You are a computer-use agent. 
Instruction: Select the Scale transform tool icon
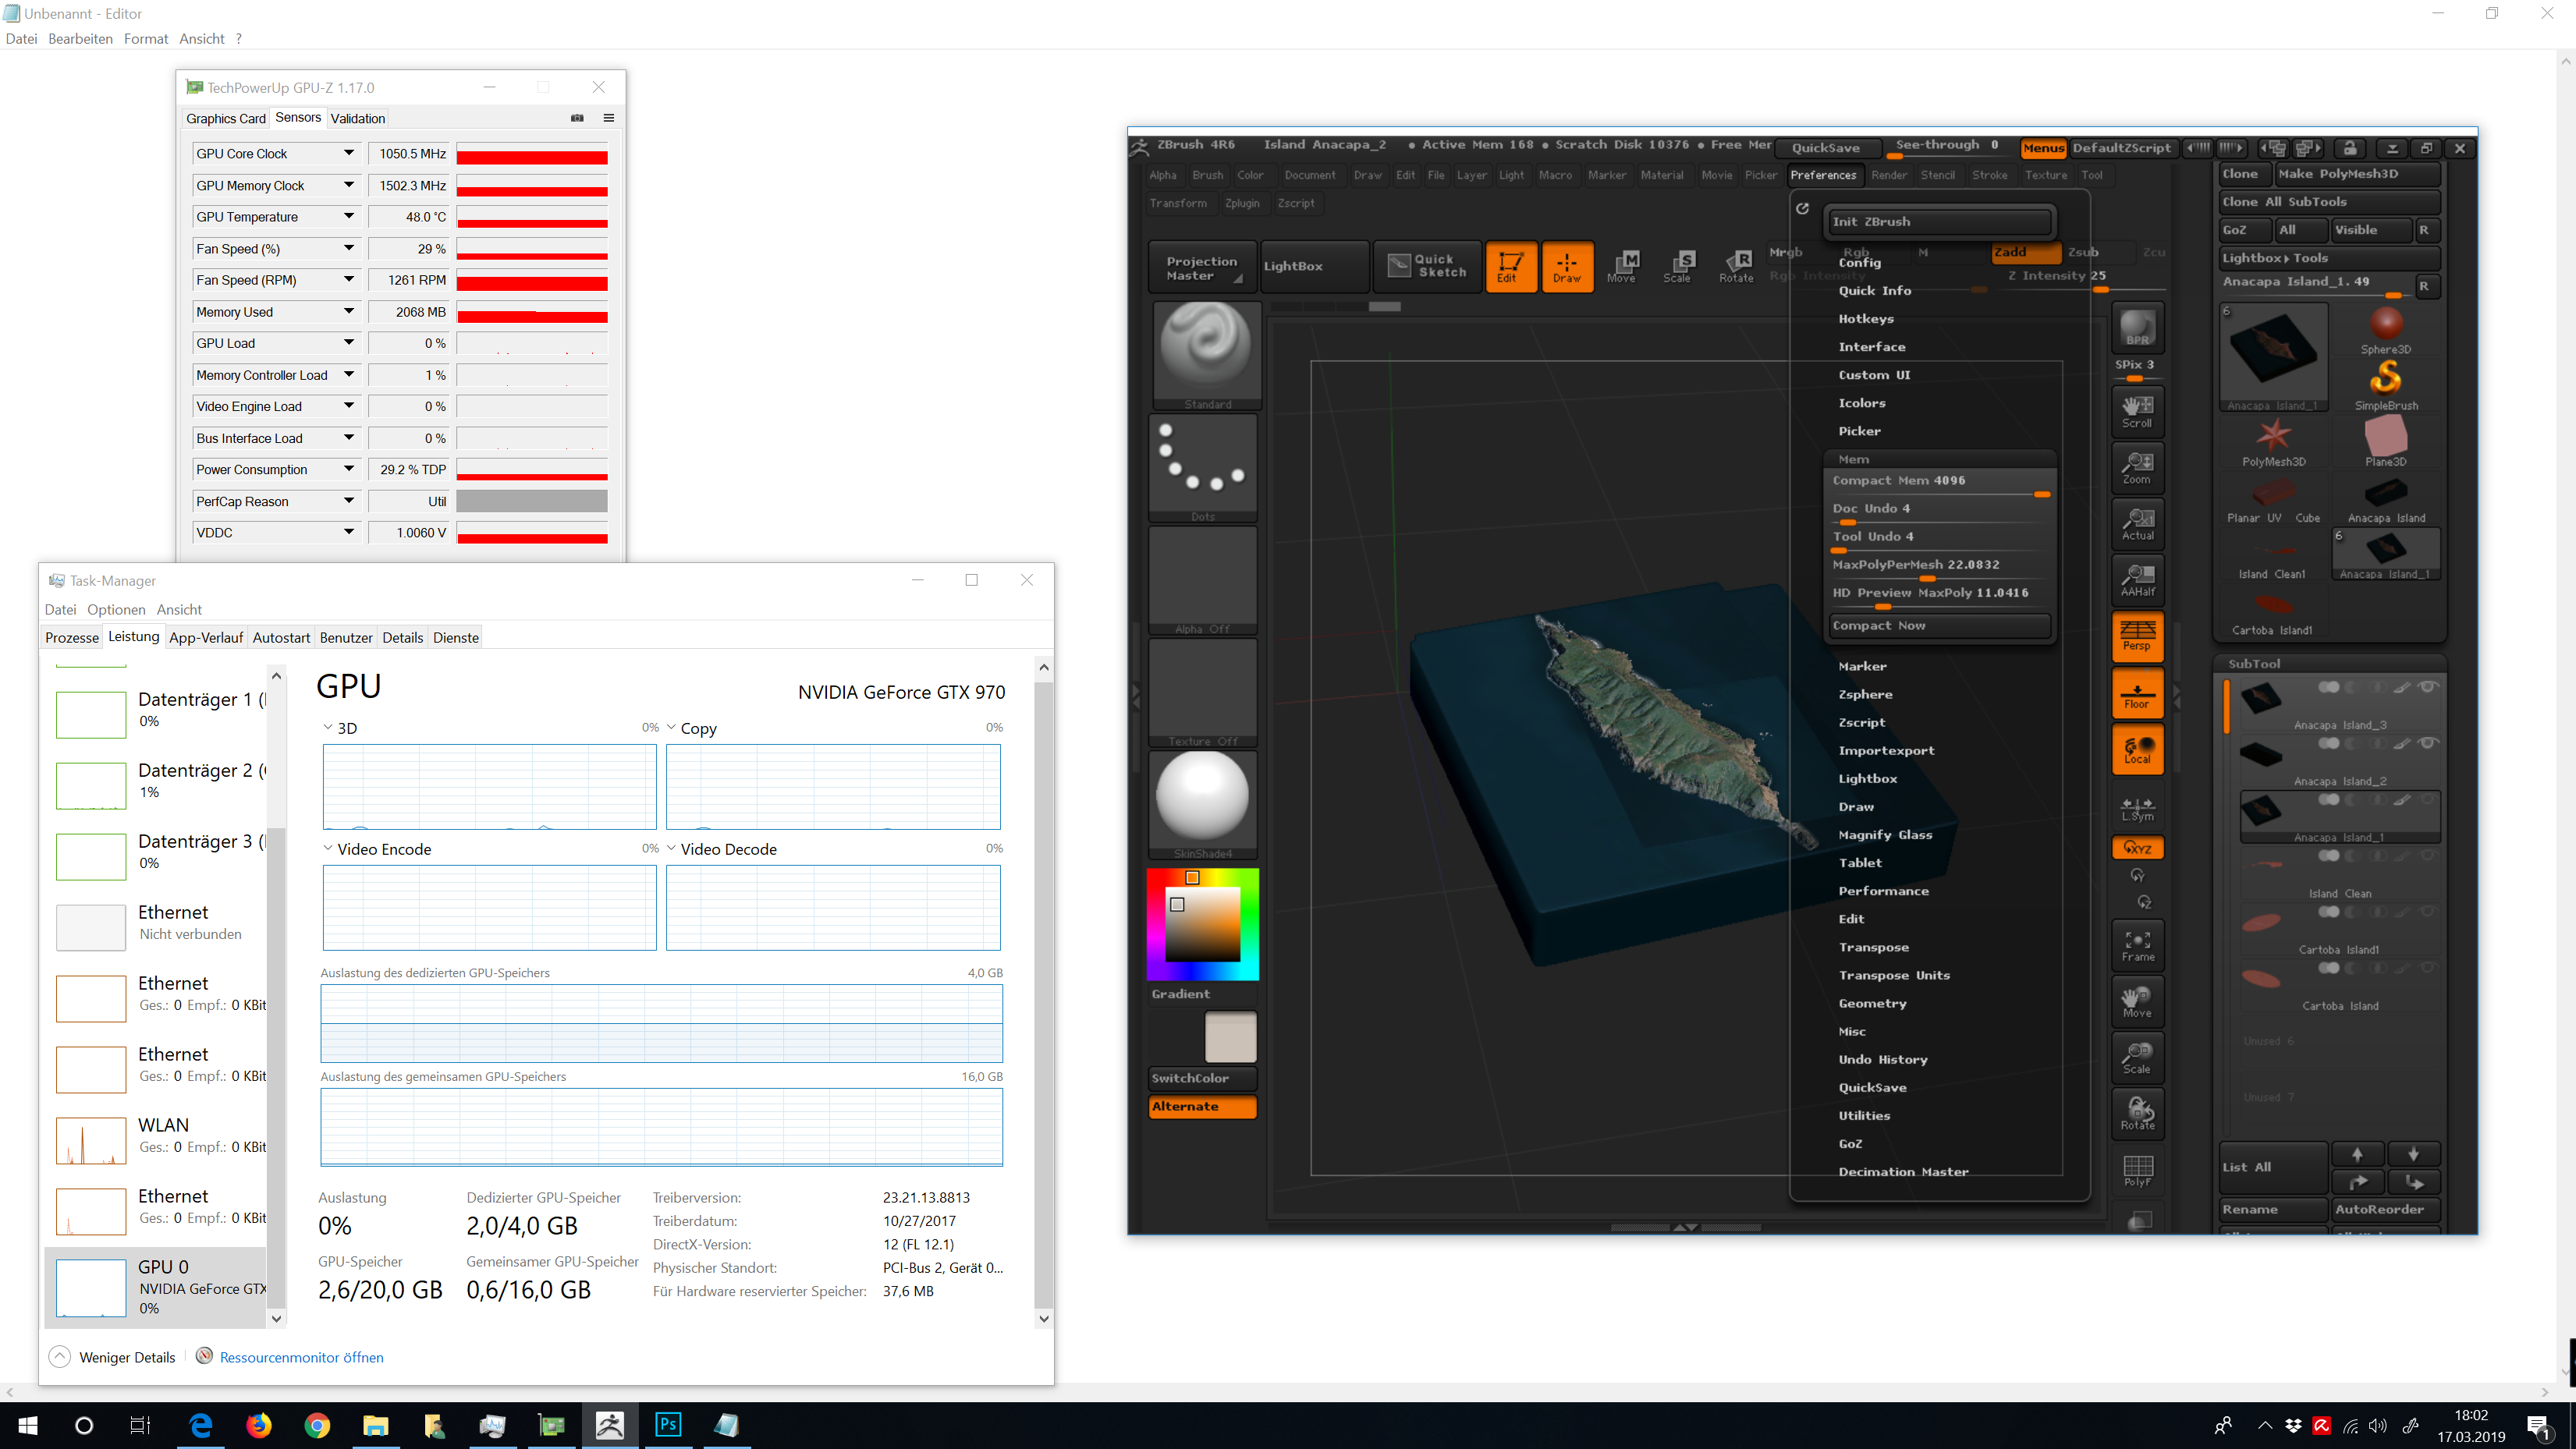(x=1678, y=266)
